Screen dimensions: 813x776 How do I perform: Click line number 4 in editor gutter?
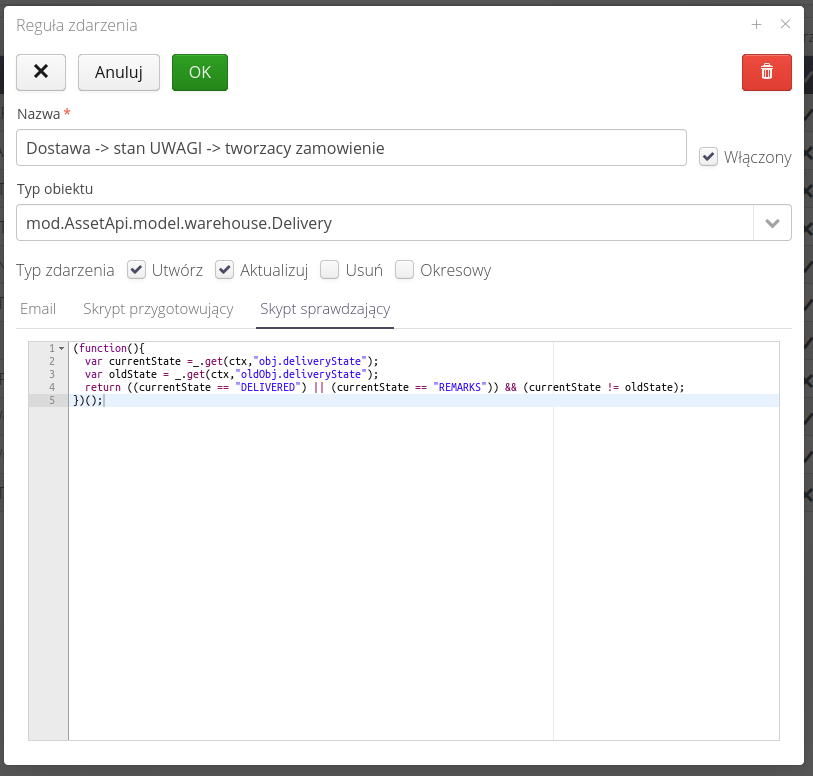click(x=51, y=387)
